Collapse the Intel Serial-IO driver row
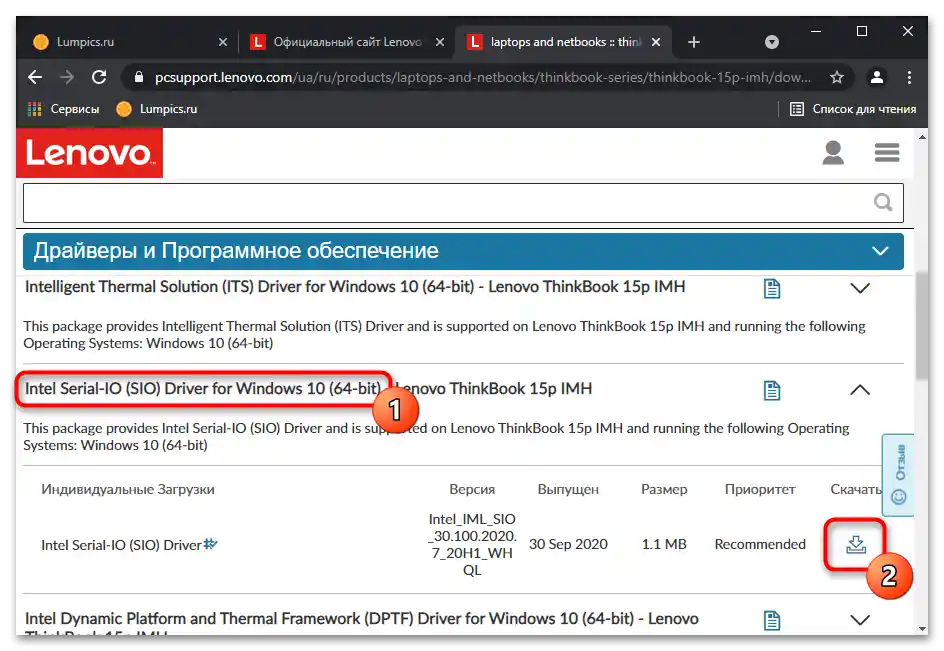Image resolution: width=944 pixels, height=651 pixels. point(860,390)
